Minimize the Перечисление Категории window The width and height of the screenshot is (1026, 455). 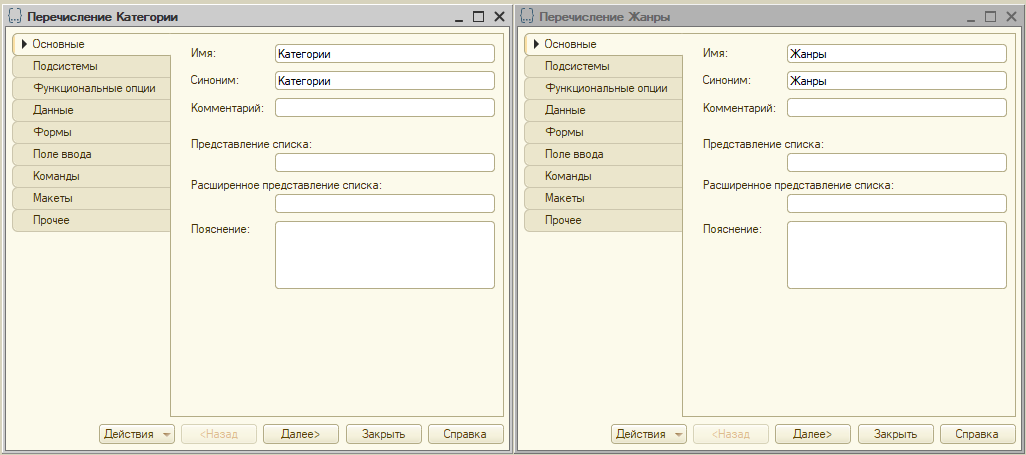point(459,17)
